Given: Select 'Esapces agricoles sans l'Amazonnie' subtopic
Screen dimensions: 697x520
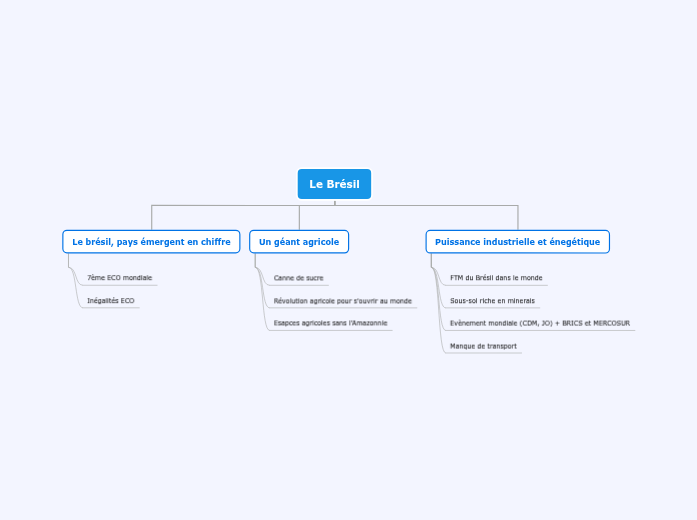Looking at the screenshot, I should tap(331, 323).
